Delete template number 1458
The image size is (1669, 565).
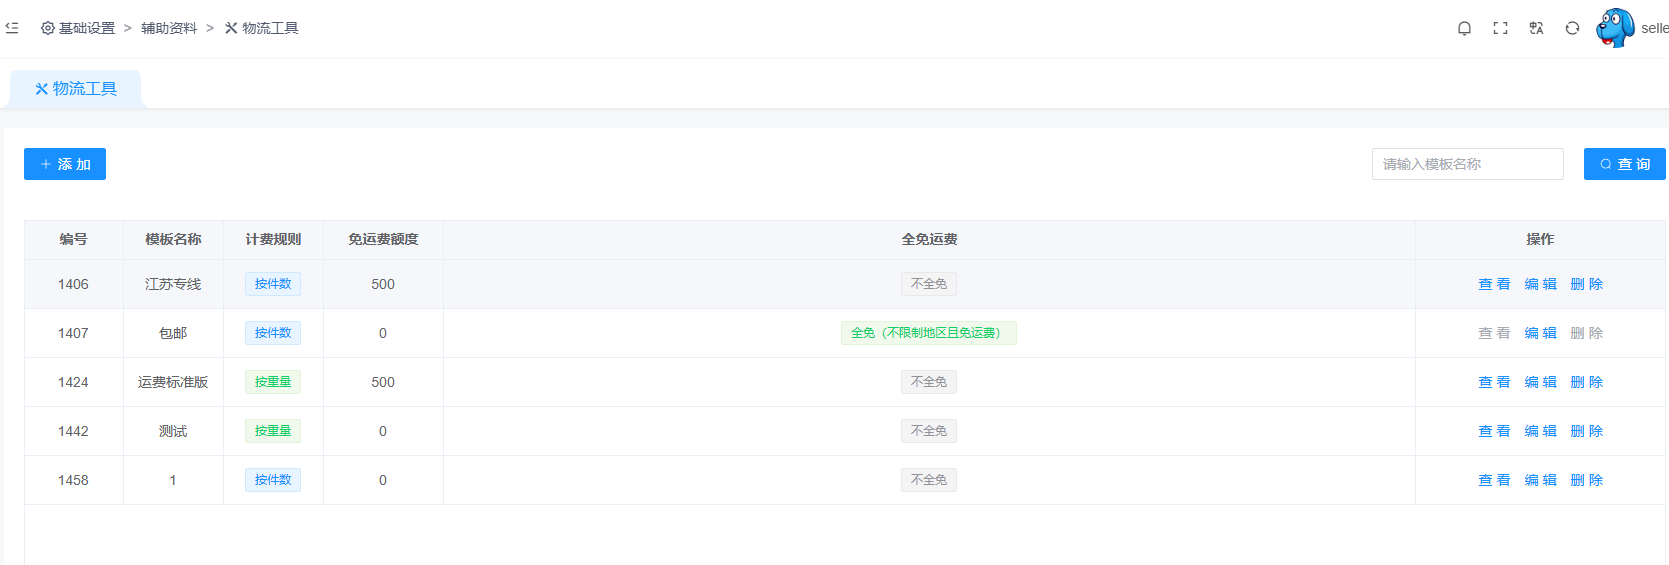[x=1586, y=480]
